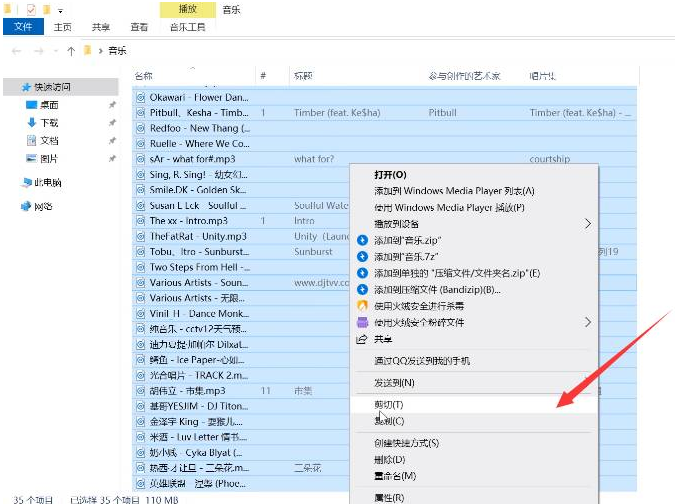675x504 pixels.
Task: Open 文档 in the sidebar
Action: point(49,140)
